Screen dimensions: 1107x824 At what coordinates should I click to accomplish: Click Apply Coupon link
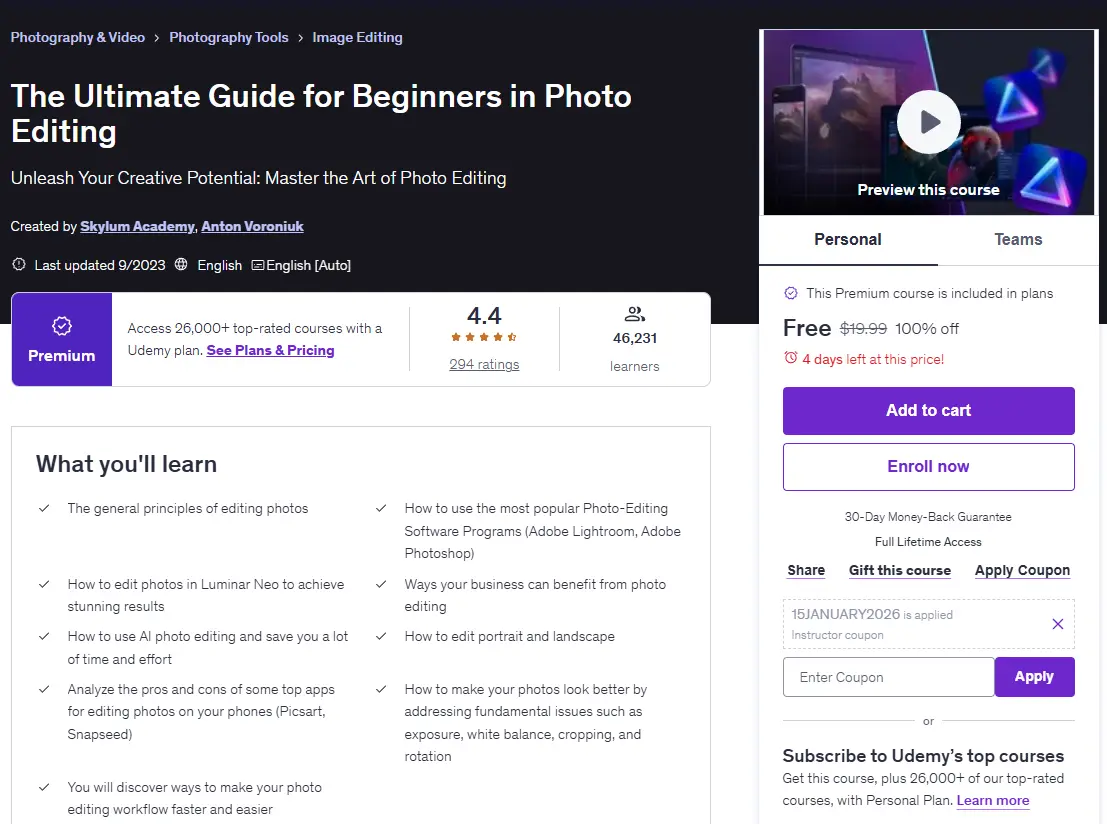(1022, 571)
